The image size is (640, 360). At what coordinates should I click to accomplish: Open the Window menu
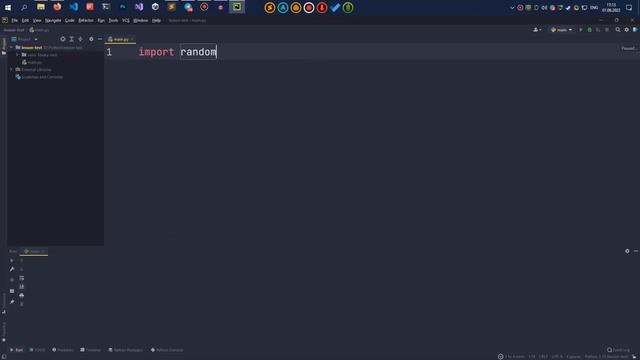[x=140, y=20]
